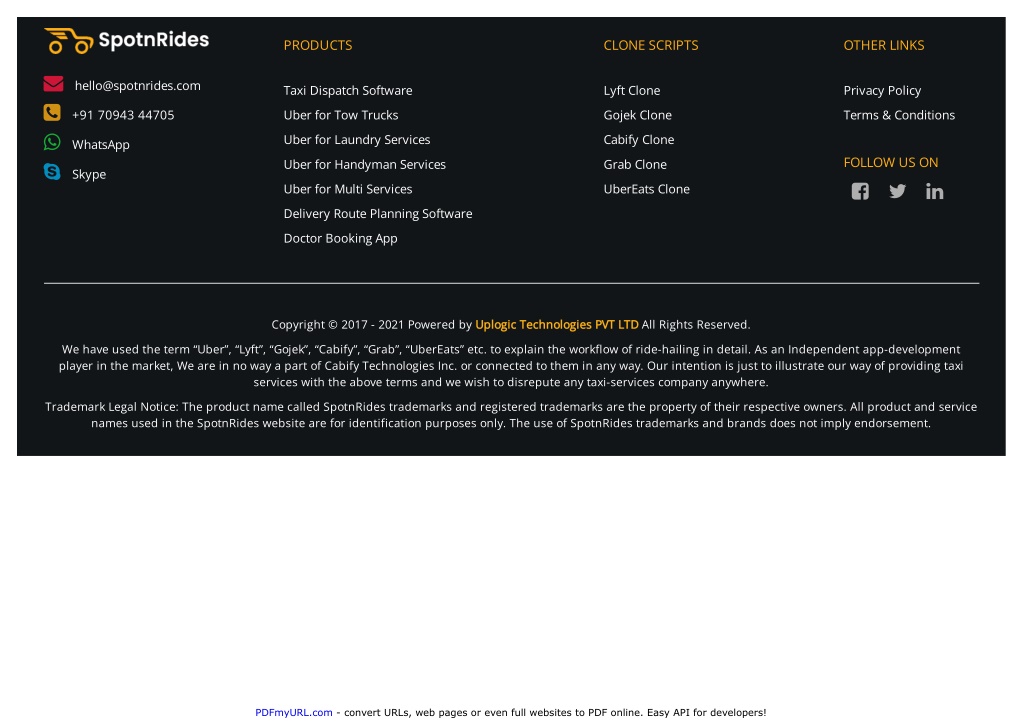Click the FOLLOW US ON heading
The height and width of the screenshot is (723, 1024).
click(891, 163)
